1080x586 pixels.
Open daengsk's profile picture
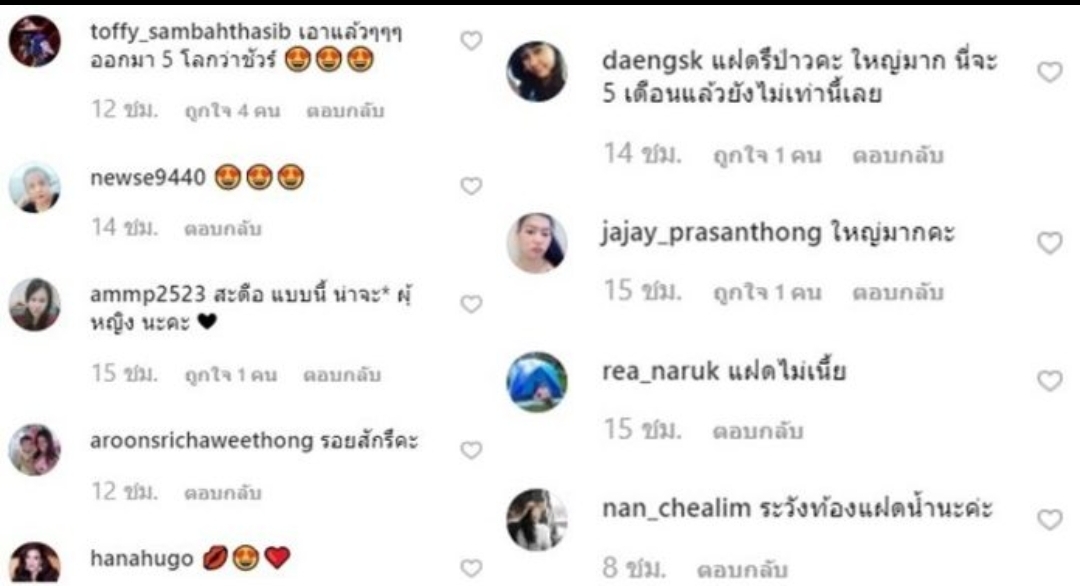coord(537,72)
